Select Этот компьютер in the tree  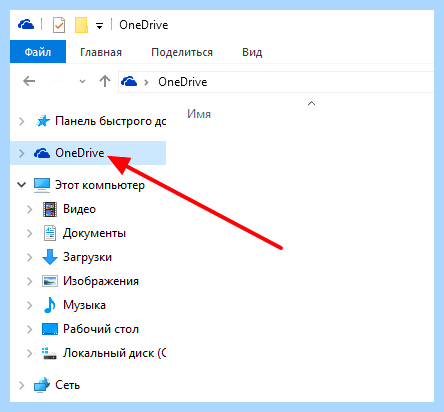pyautogui.click(x=100, y=185)
